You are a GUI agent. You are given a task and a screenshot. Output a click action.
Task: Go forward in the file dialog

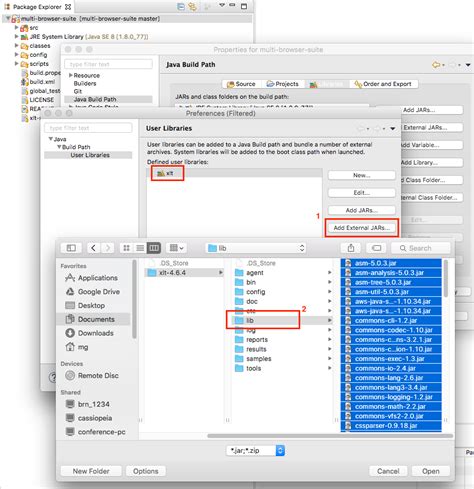(107, 248)
